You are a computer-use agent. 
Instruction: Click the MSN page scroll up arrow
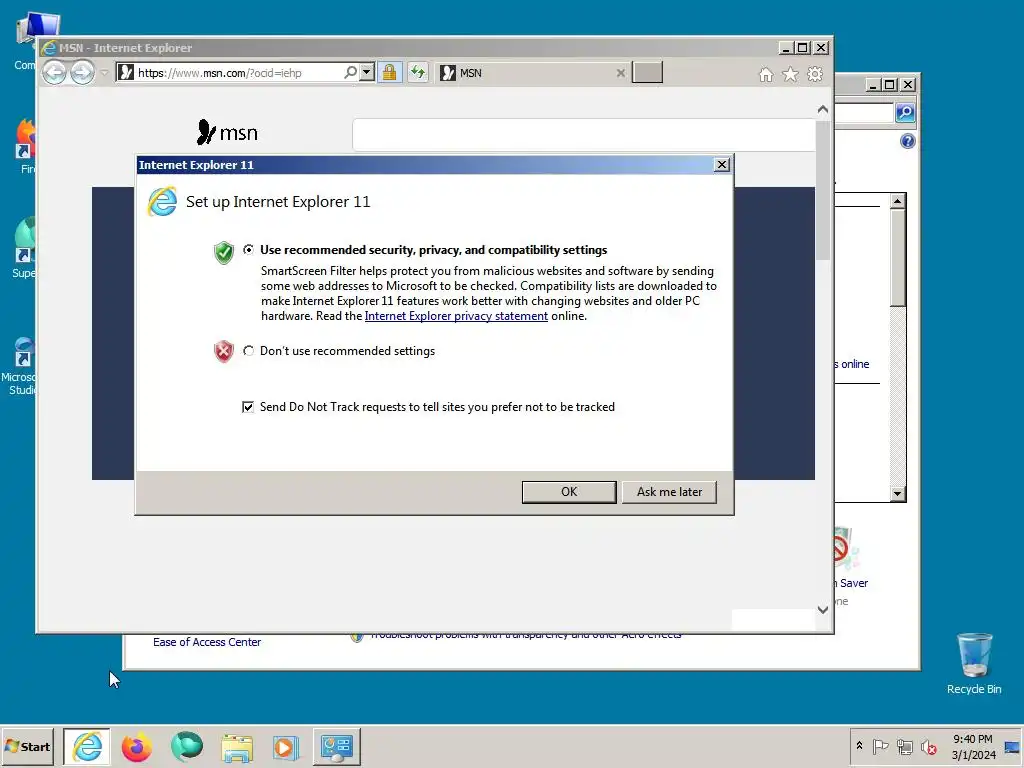tap(823, 109)
